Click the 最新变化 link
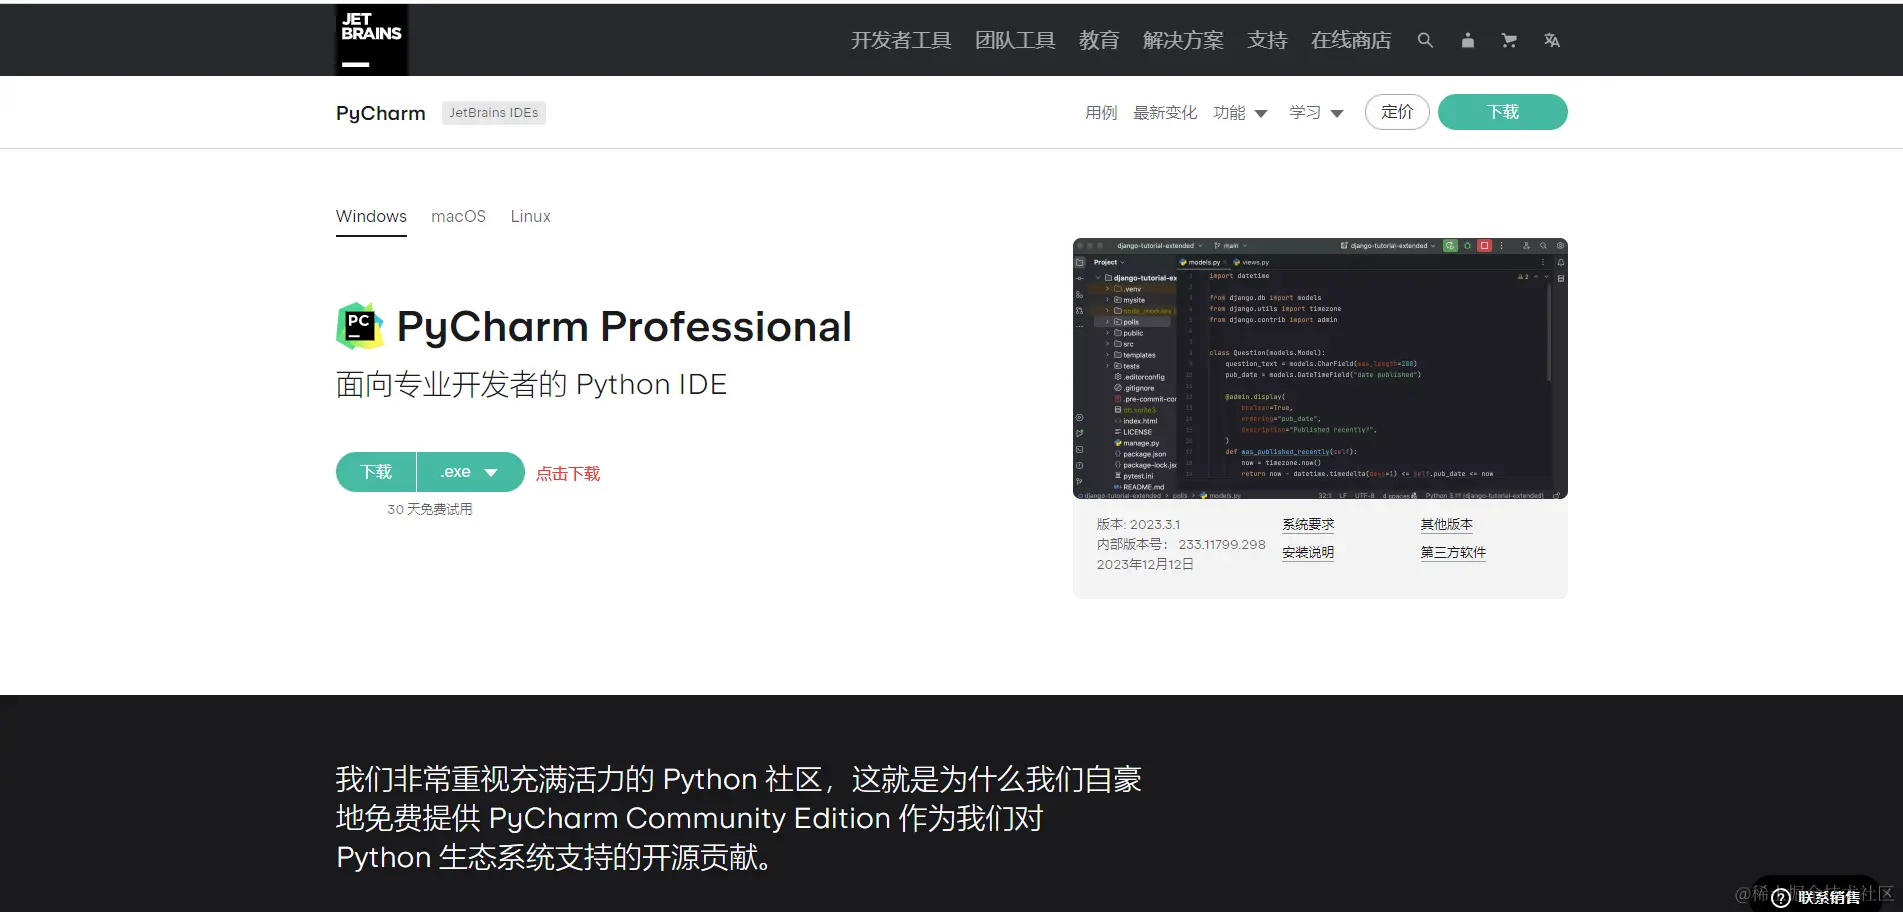The width and height of the screenshot is (1903, 912). click(1165, 113)
